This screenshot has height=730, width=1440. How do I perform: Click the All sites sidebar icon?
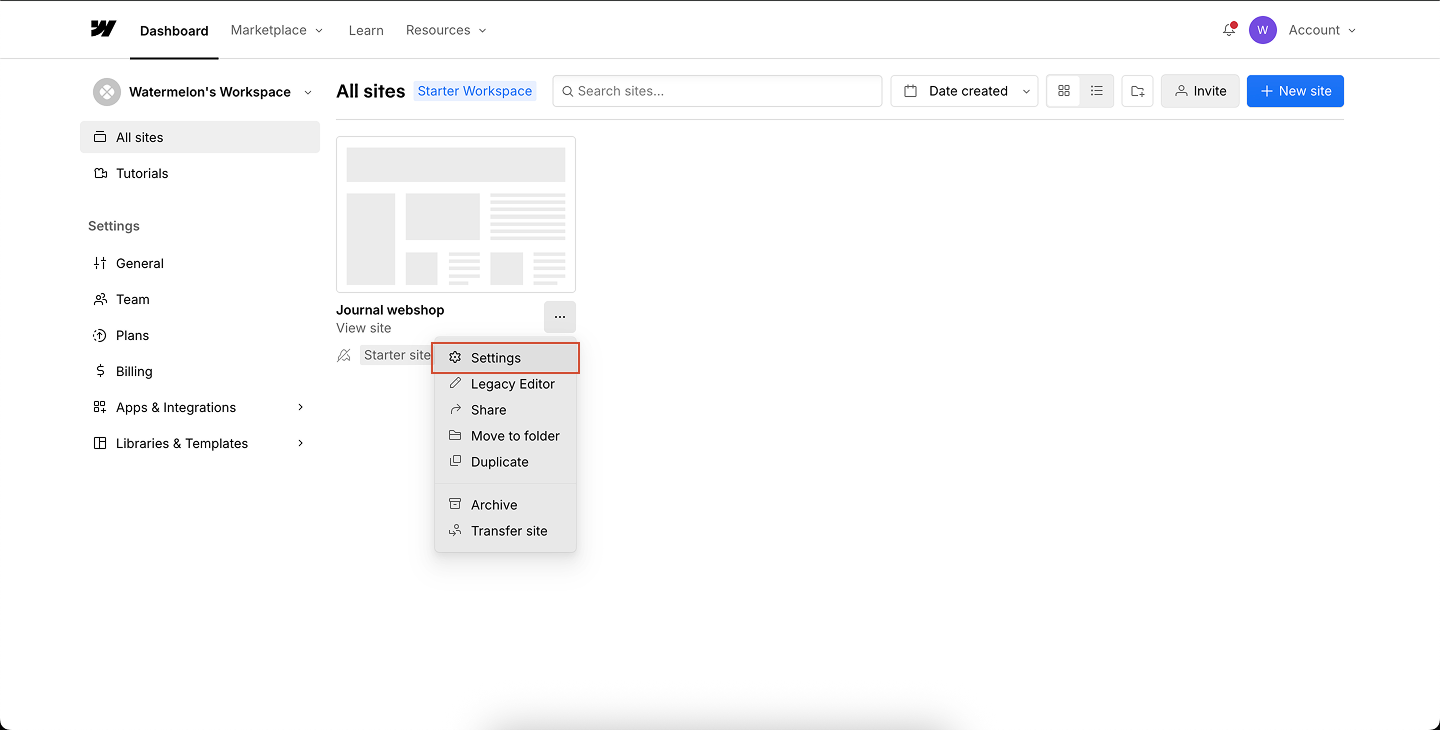point(100,137)
